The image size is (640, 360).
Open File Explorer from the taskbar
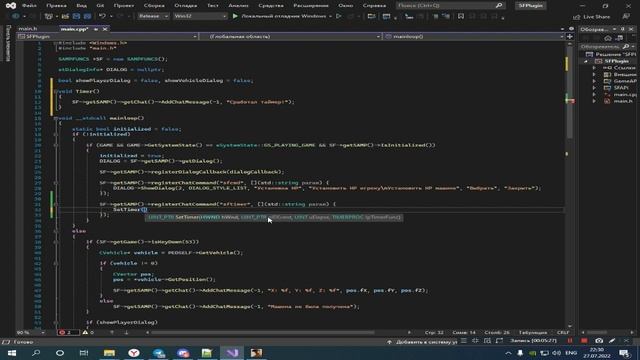pyautogui.click(x=109, y=353)
